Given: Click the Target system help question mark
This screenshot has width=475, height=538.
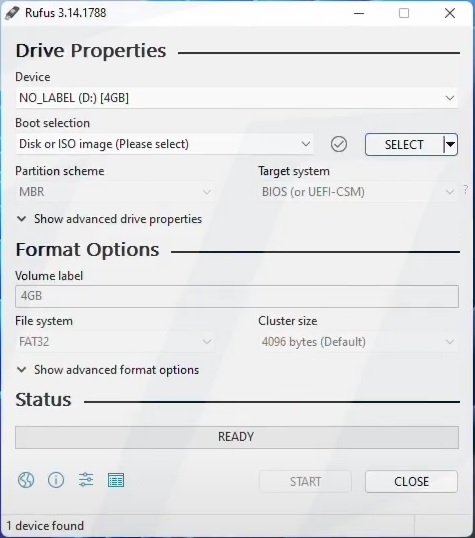Looking at the screenshot, I should click(465, 189).
